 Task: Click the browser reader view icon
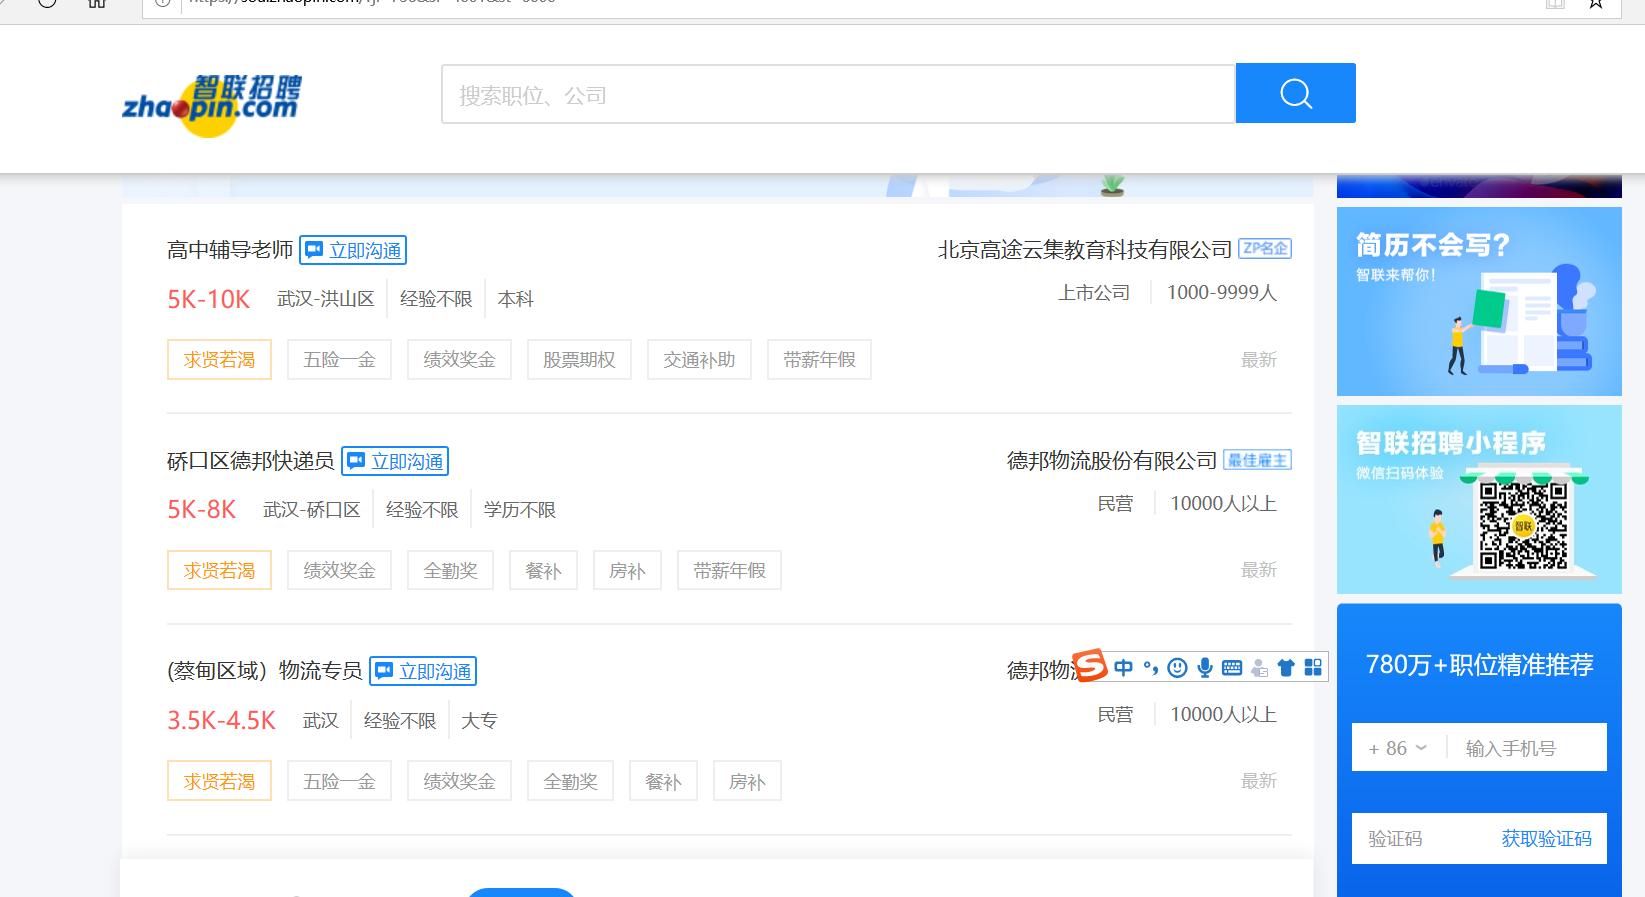pyautogui.click(x=1555, y=3)
